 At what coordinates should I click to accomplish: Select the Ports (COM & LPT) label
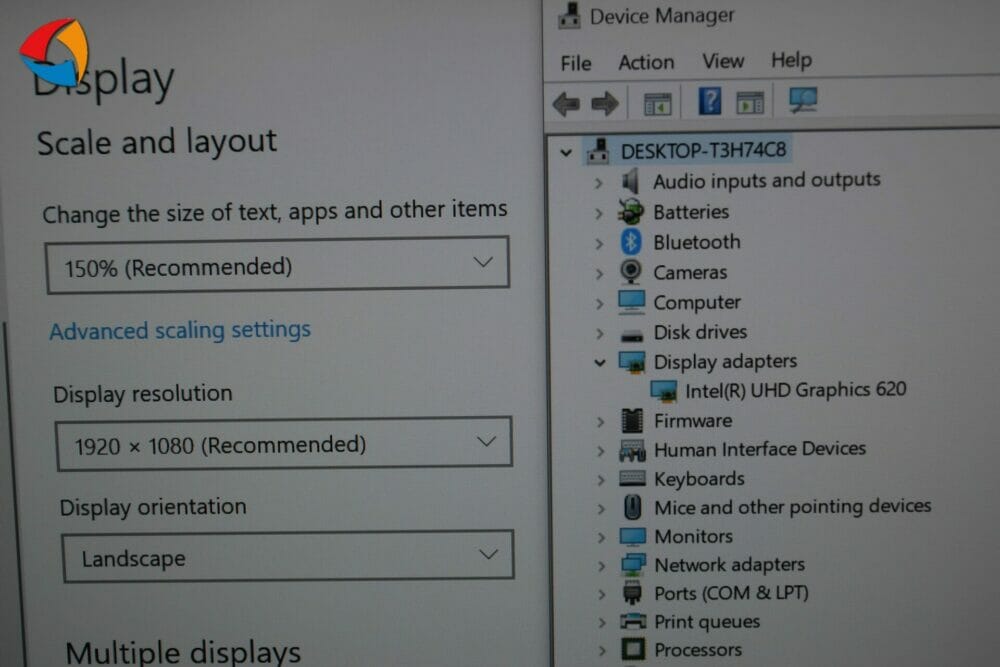coord(732,593)
